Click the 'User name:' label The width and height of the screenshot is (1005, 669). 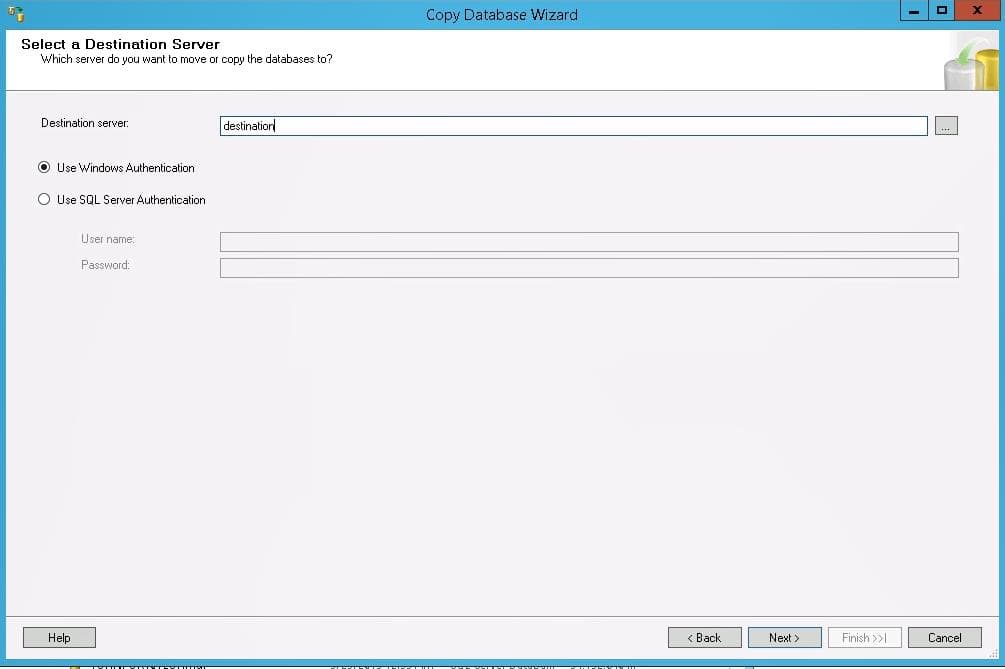point(108,239)
